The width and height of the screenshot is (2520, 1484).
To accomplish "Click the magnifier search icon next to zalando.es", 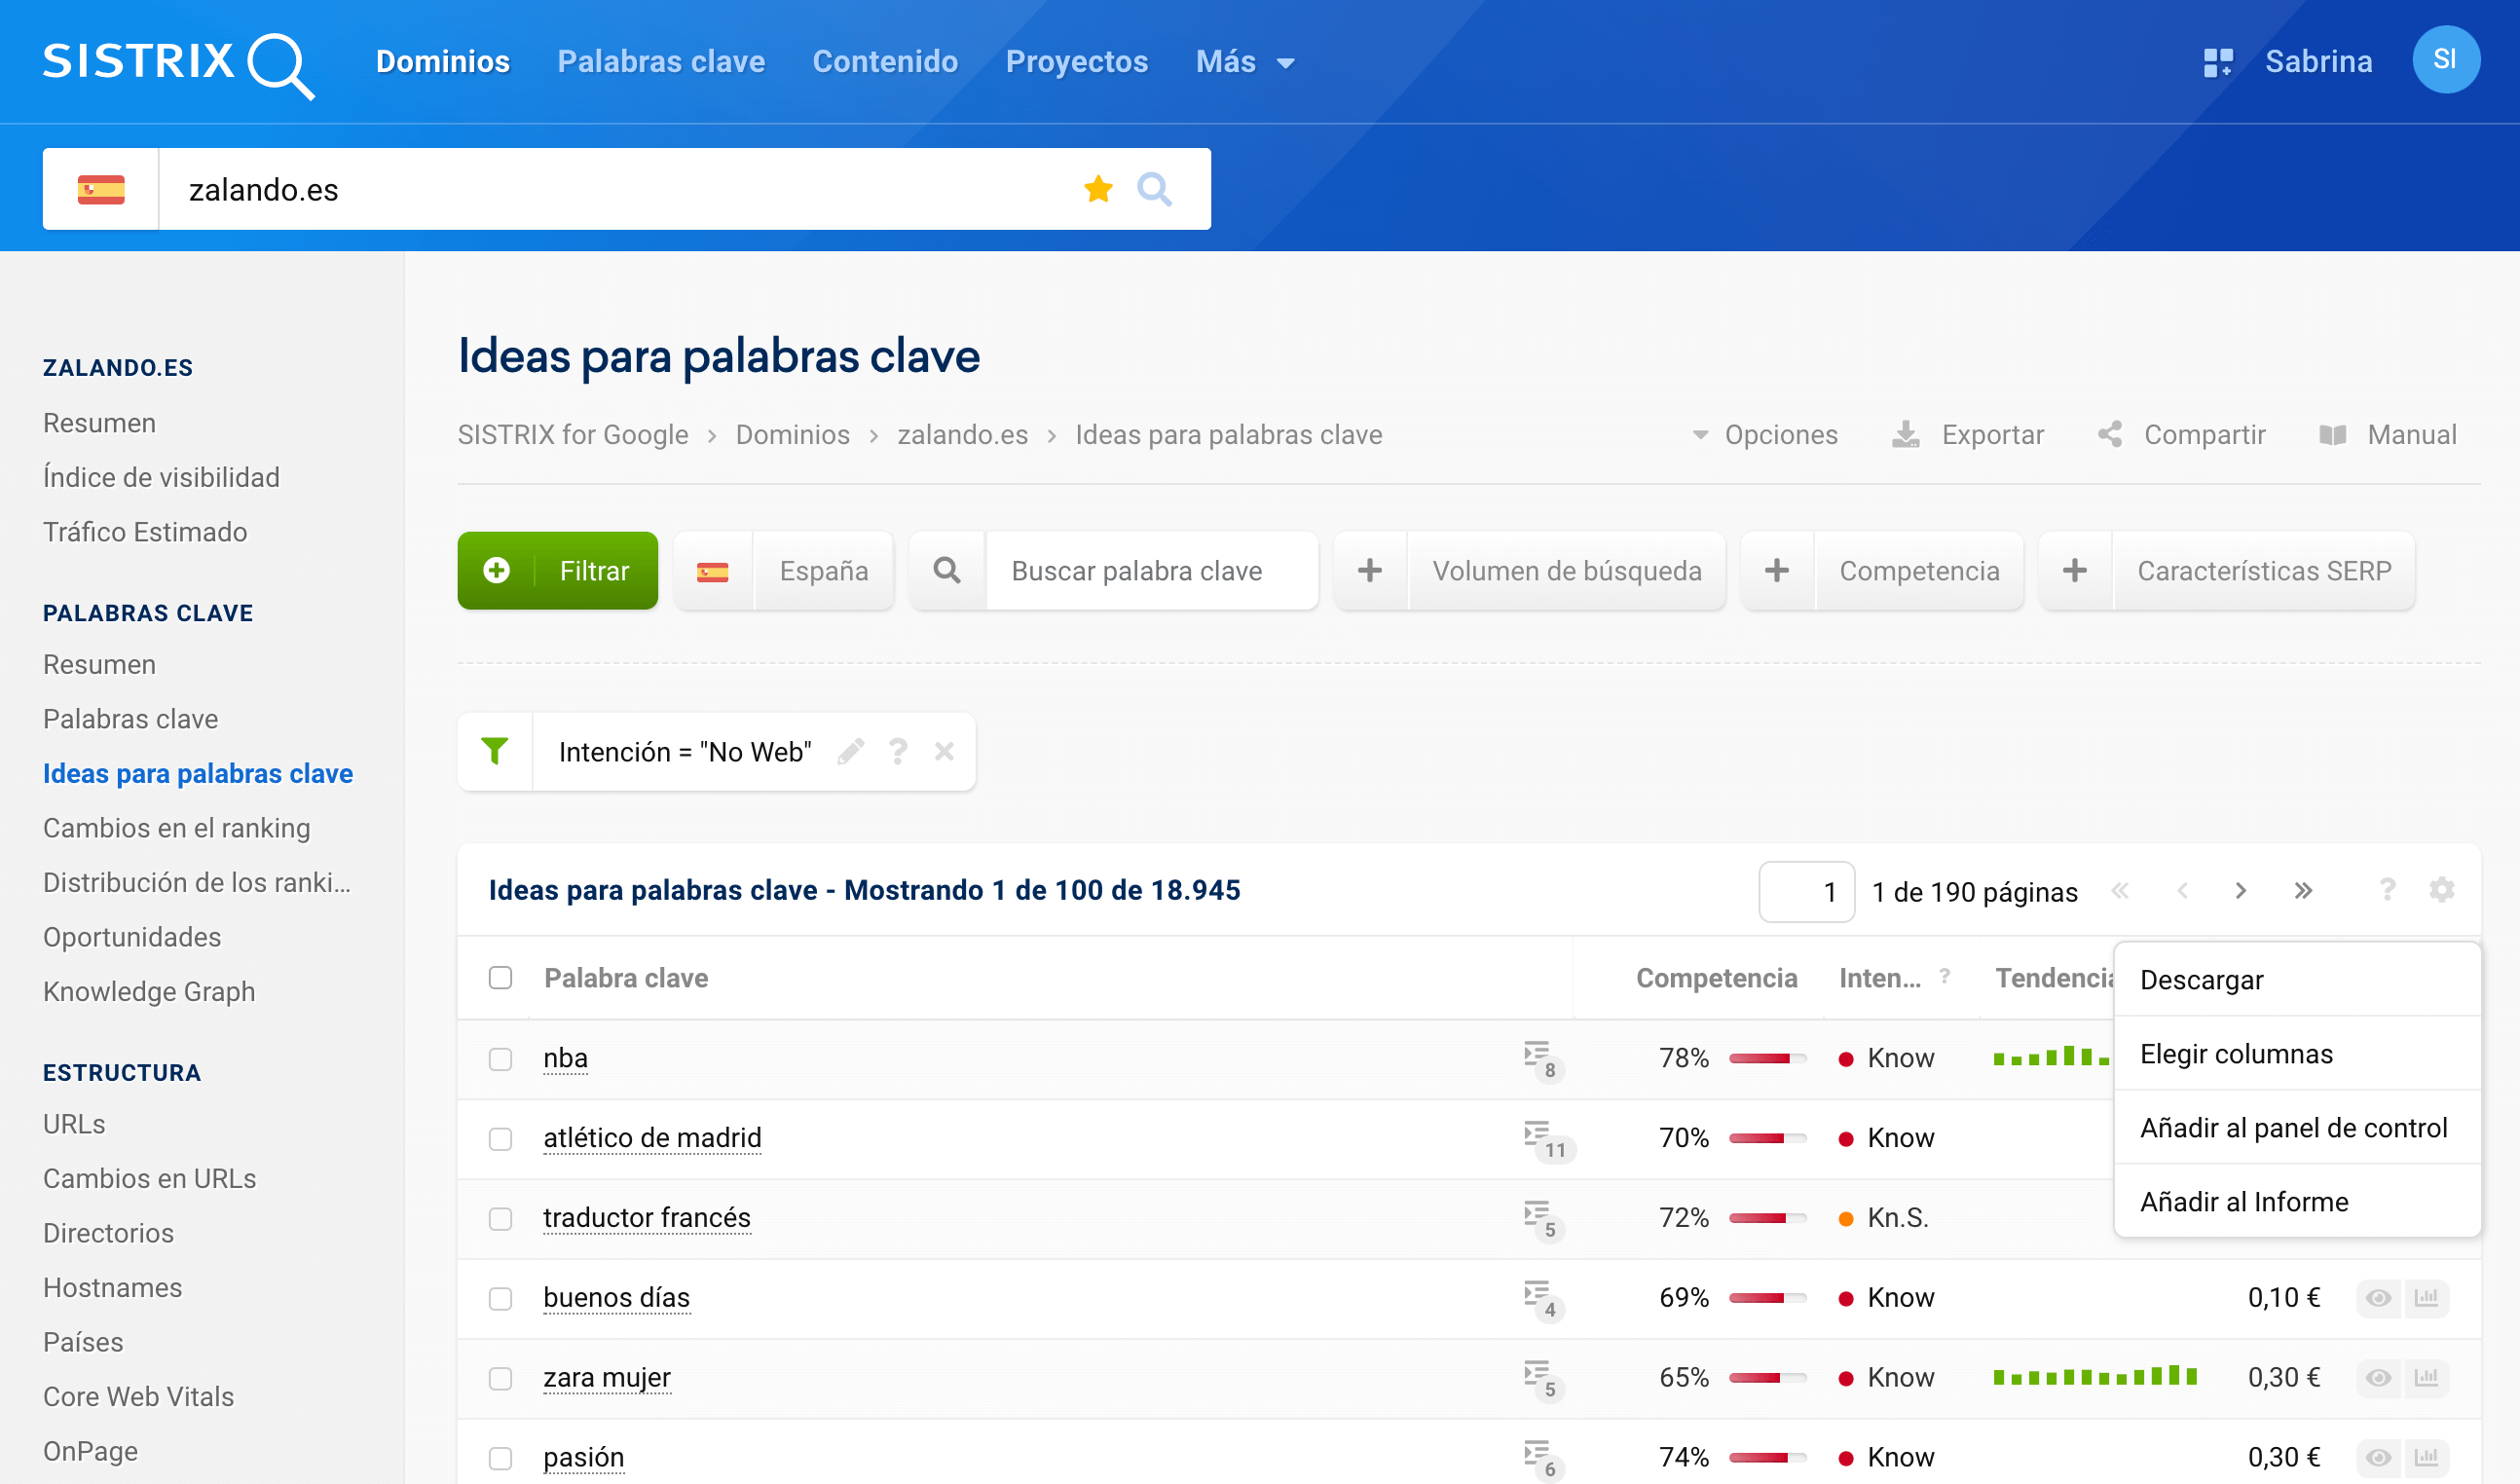I will [1154, 189].
